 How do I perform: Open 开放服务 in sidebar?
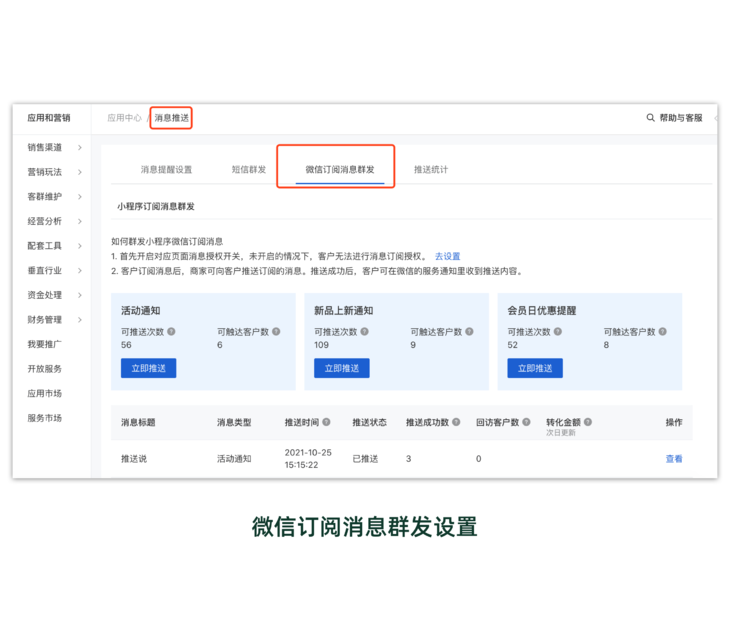tap(44, 369)
